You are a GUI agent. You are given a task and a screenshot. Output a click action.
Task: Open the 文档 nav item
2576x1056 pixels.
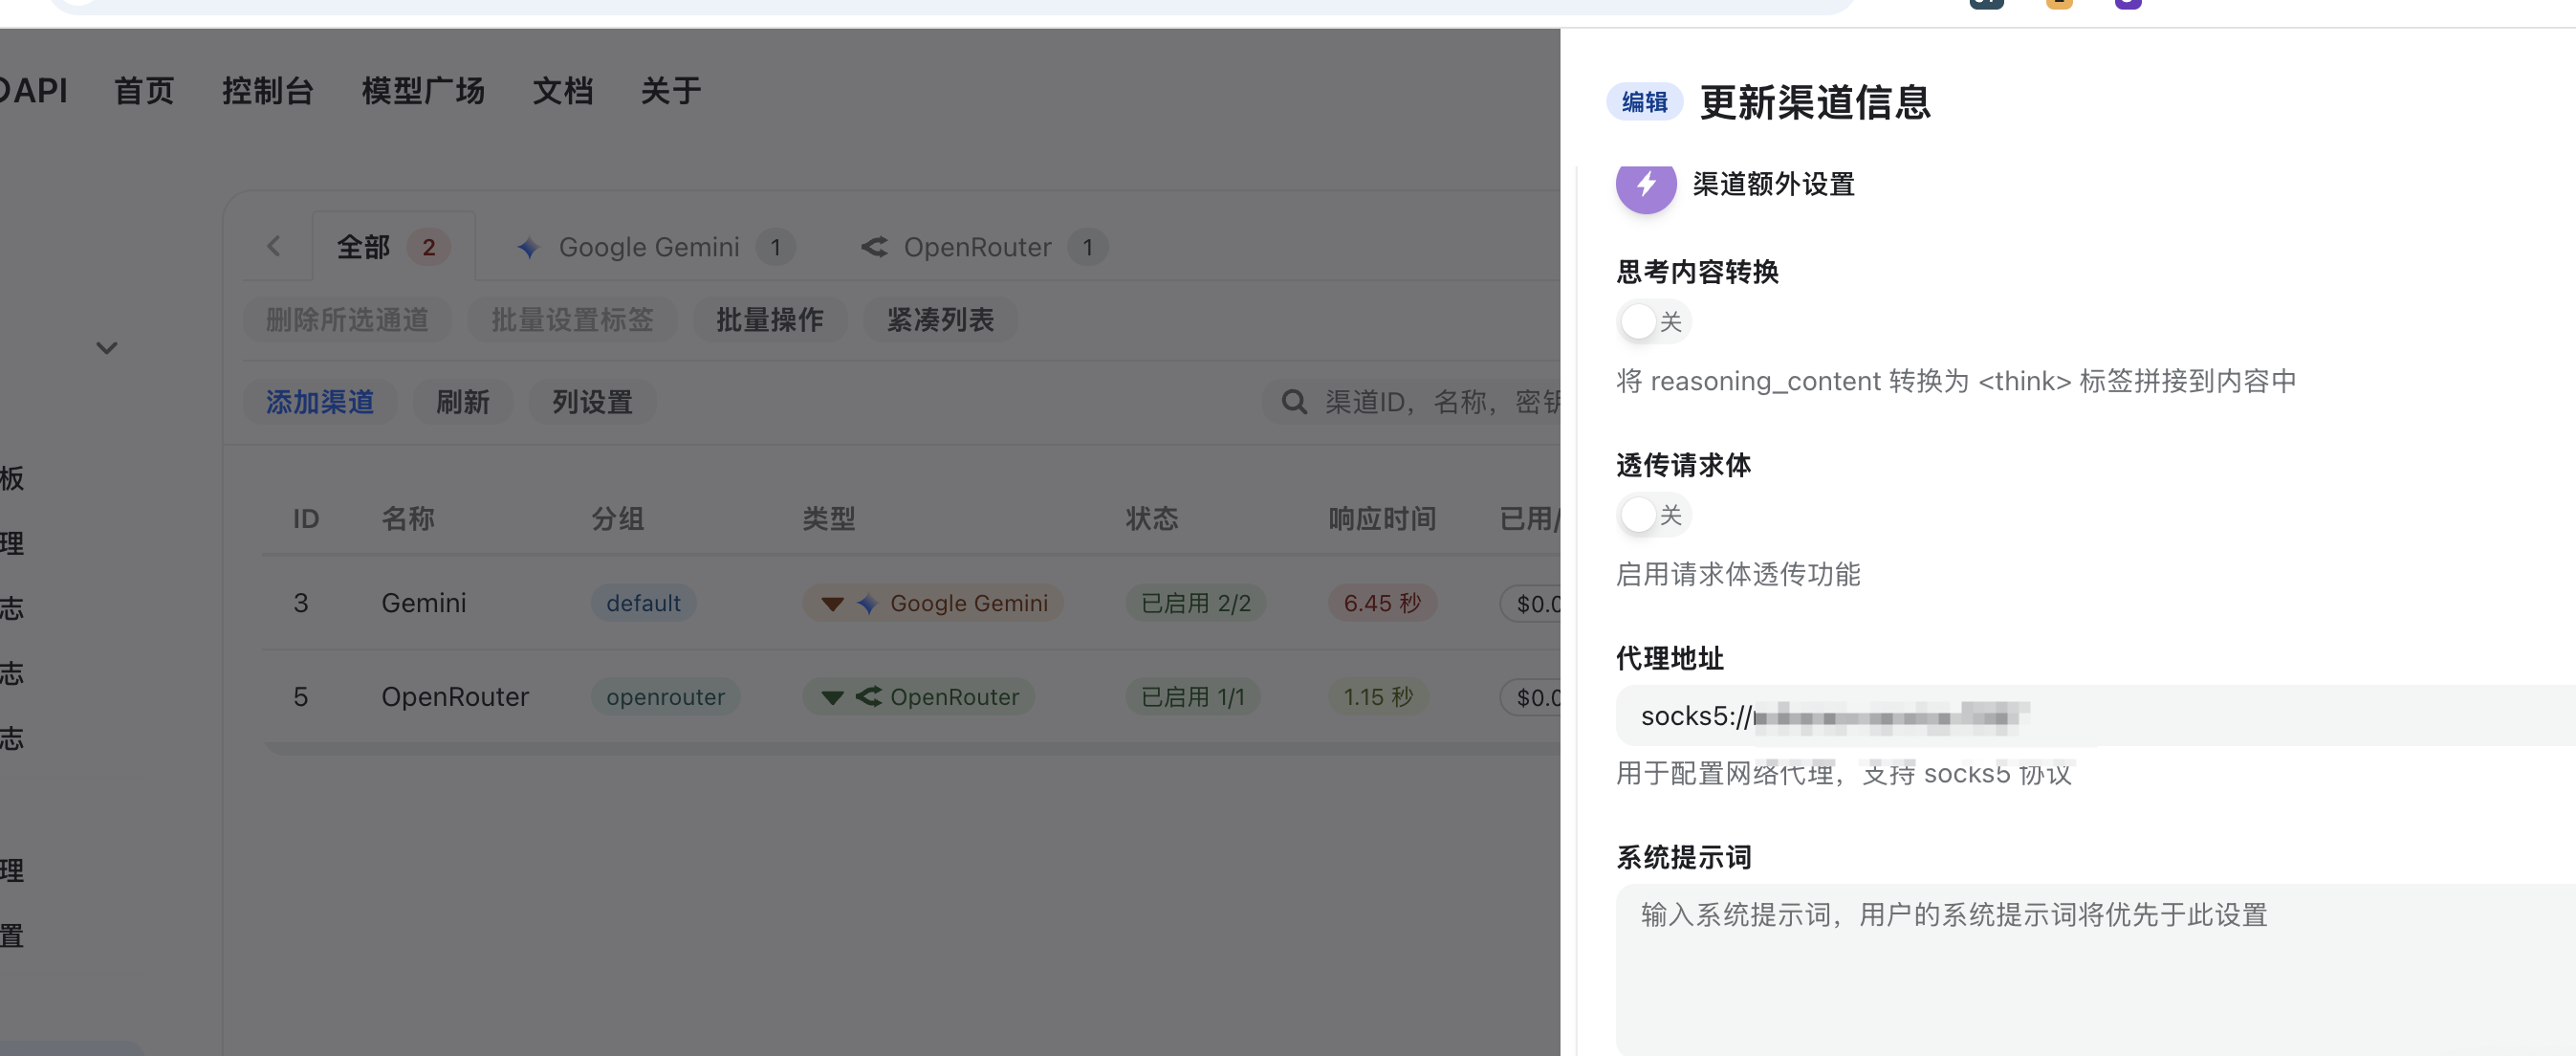click(563, 91)
